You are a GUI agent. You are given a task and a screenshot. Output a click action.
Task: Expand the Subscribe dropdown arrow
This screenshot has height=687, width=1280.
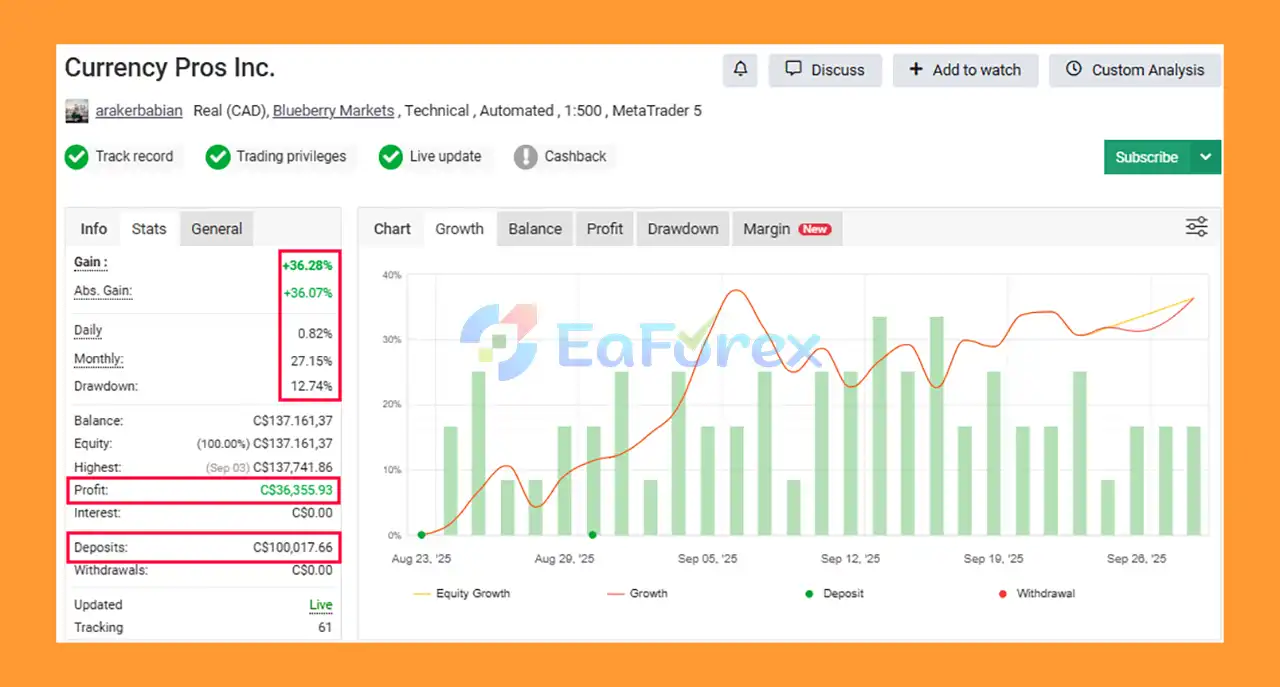tap(1206, 157)
